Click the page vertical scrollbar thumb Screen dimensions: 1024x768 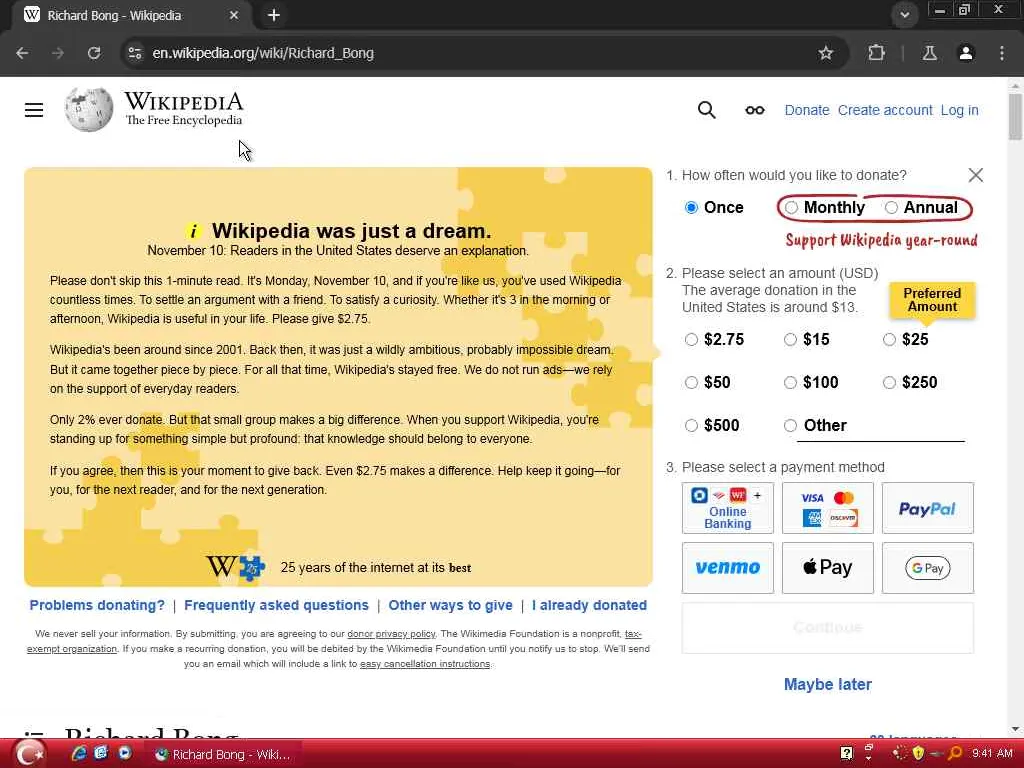(1015, 117)
